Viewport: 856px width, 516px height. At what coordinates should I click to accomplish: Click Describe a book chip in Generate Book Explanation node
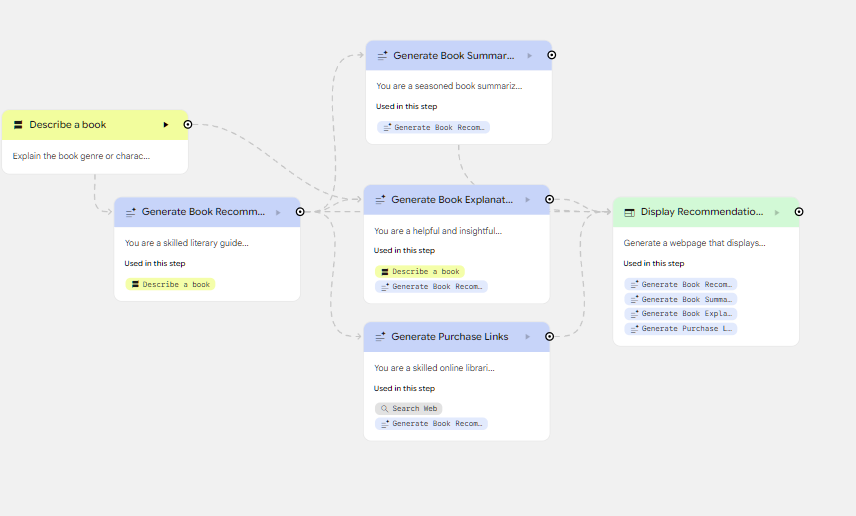(x=419, y=271)
